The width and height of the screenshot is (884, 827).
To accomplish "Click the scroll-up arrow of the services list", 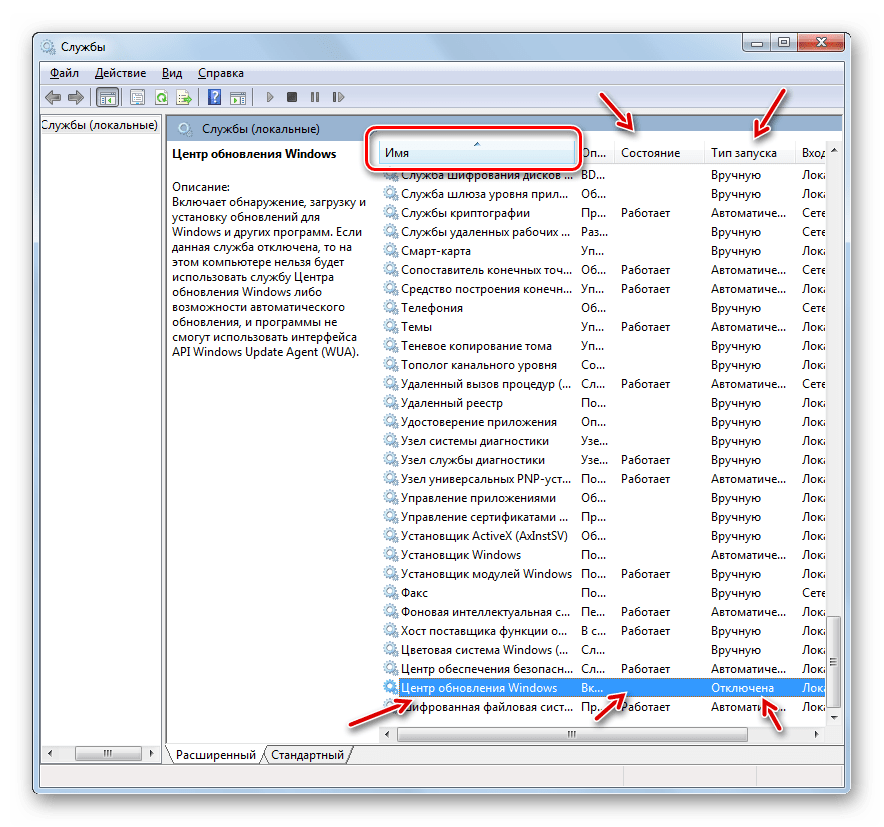I will coord(834,151).
